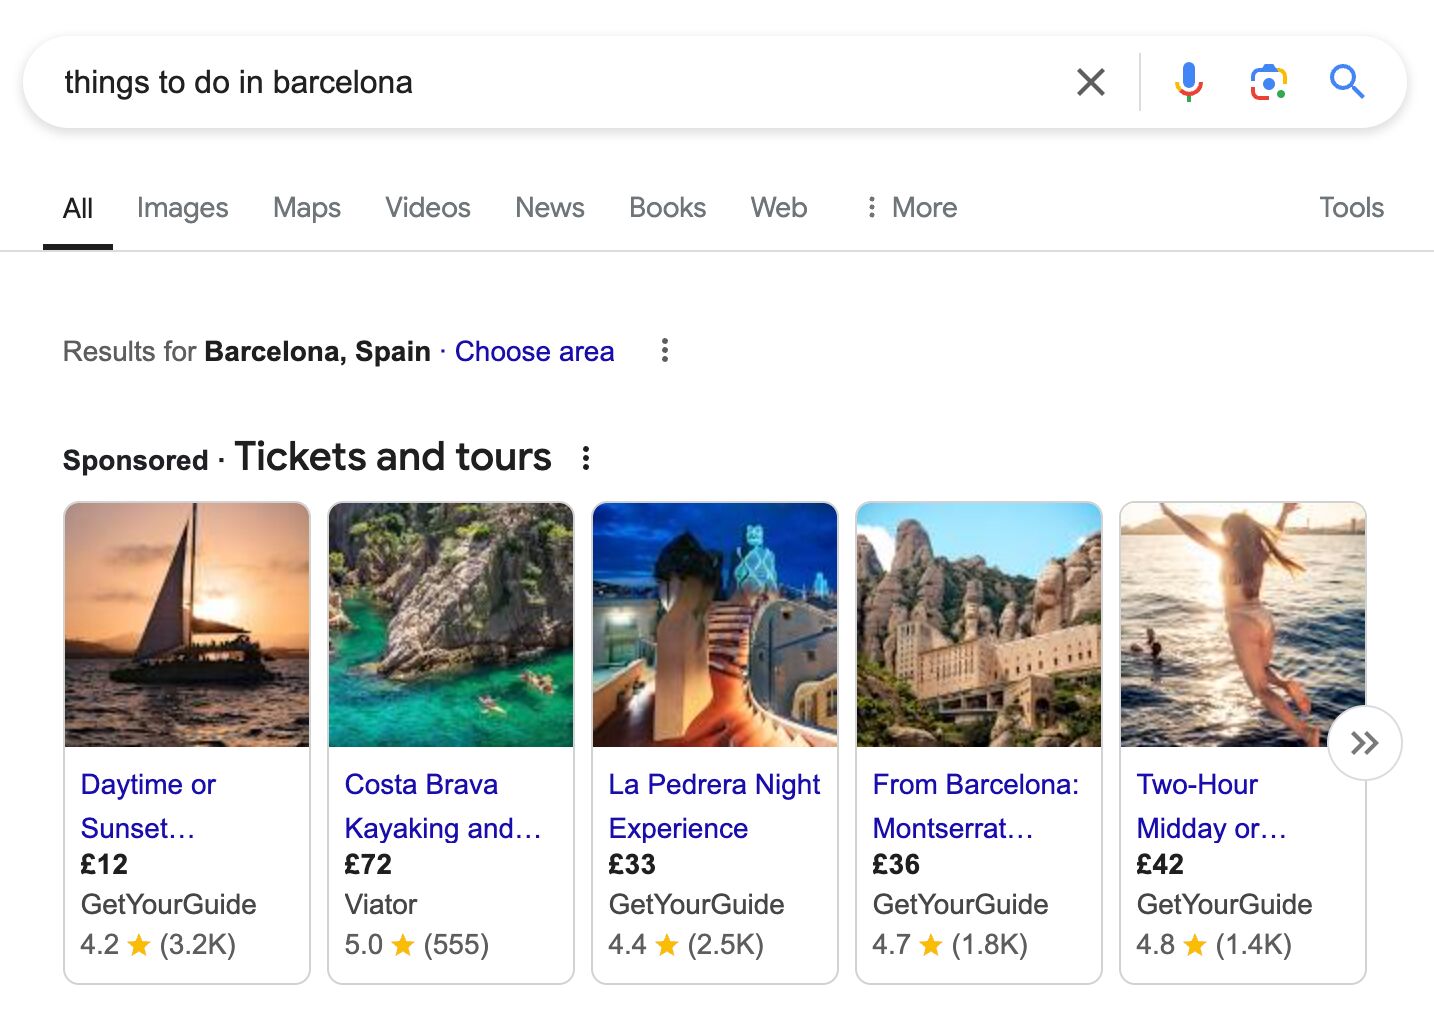
Task: Click the star icon on La Pedrera Night Experience card
Action: pyautogui.click(x=666, y=944)
